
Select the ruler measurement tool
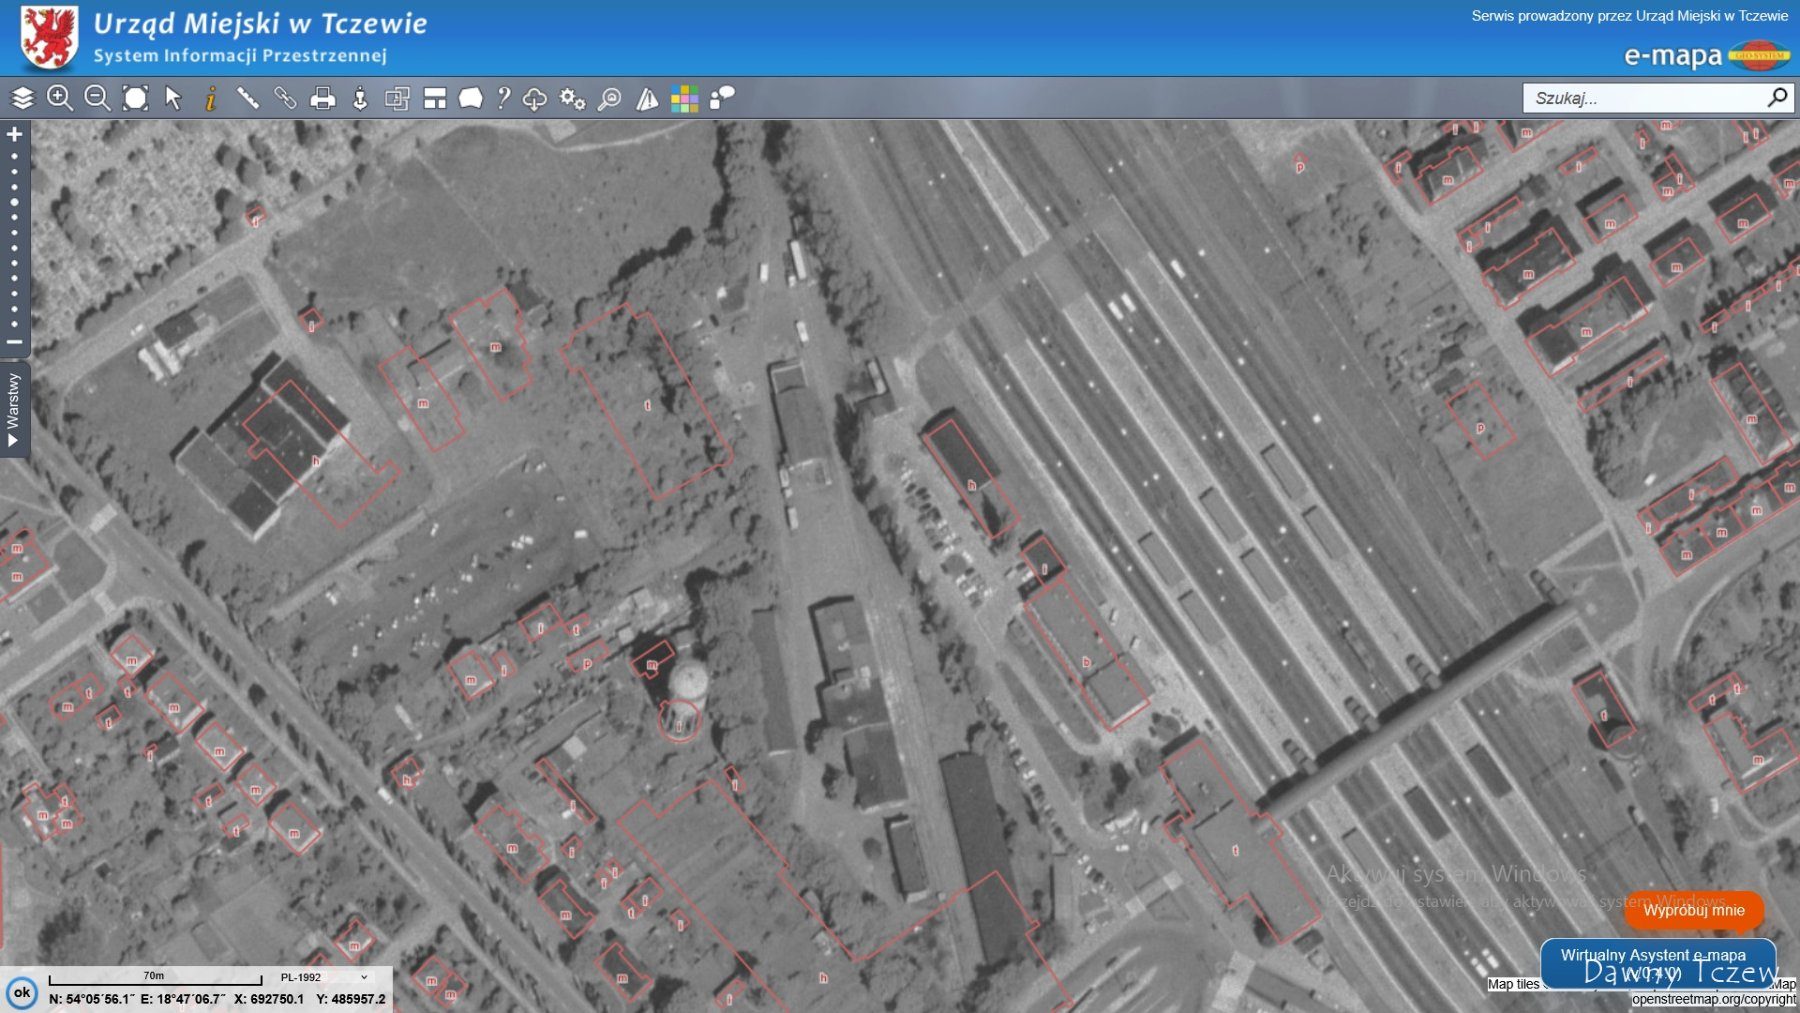click(x=247, y=98)
